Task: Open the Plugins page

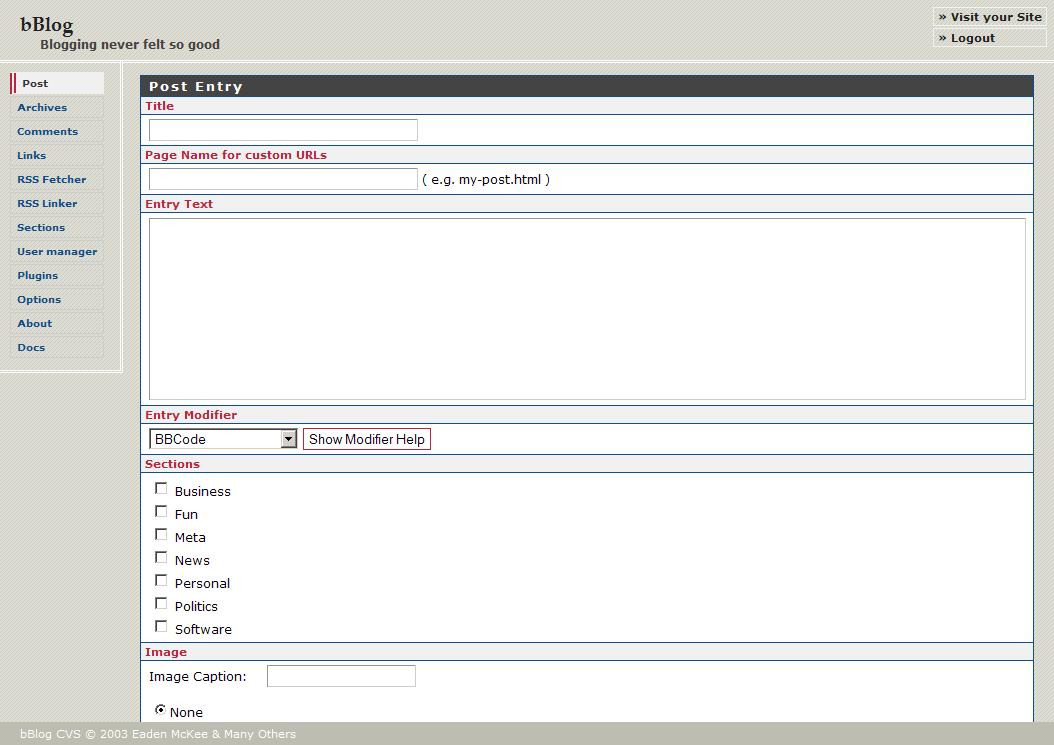Action: point(57,276)
